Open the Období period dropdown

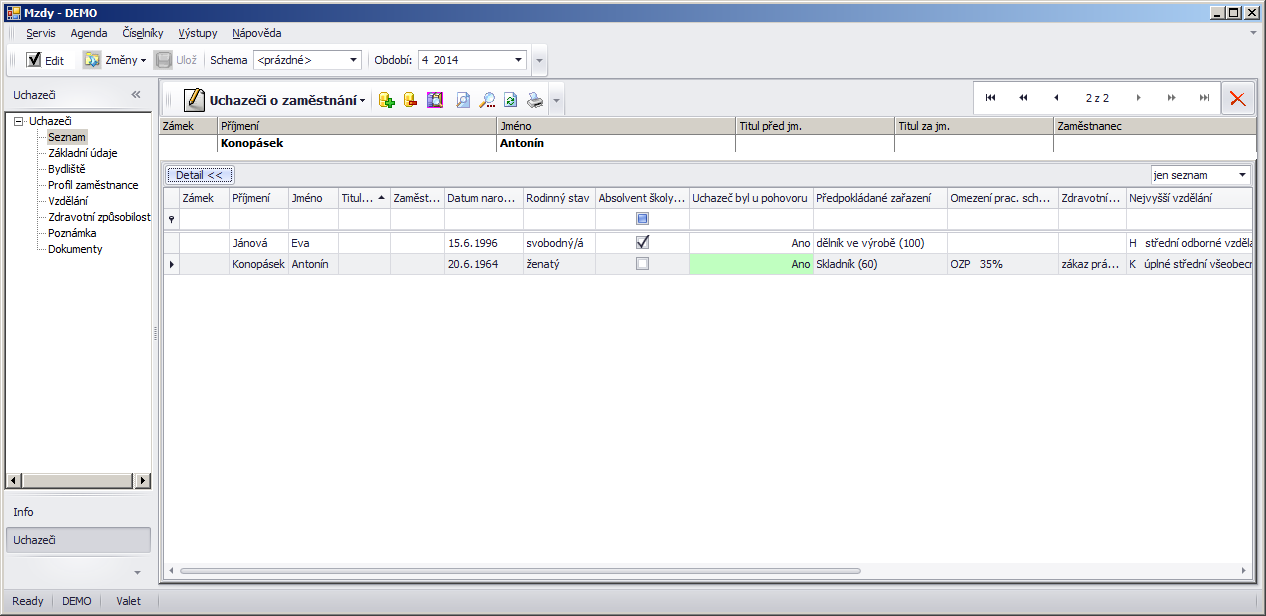point(518,60)
